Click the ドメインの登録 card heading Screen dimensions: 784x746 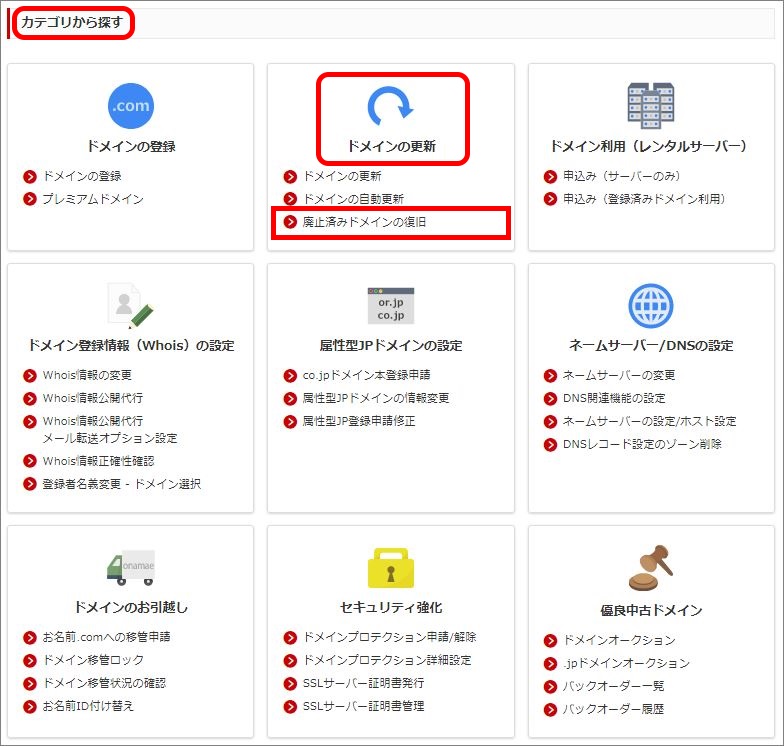pos(131,146)
